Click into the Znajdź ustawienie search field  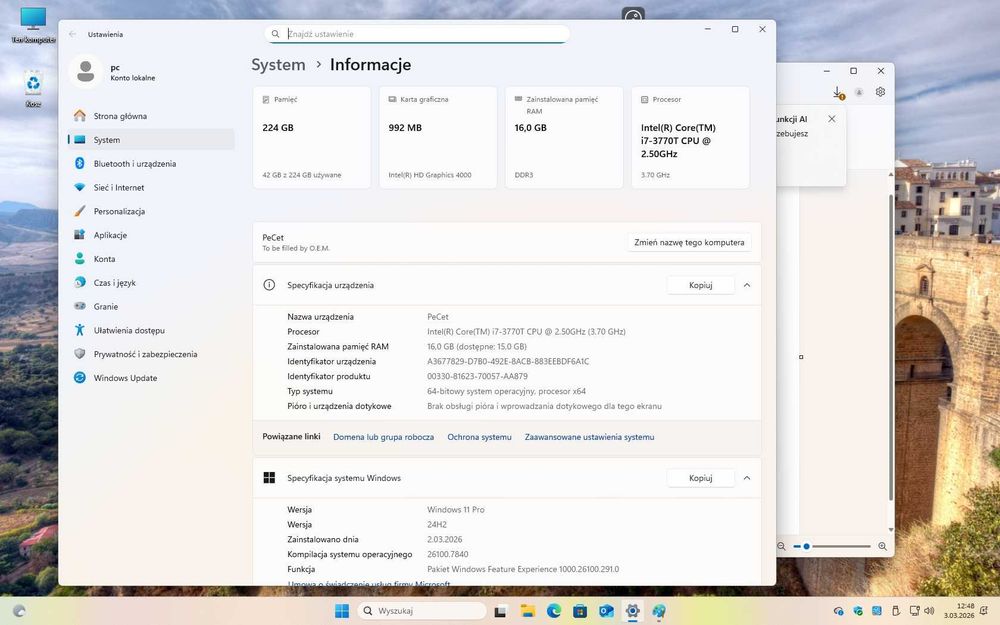417,34
